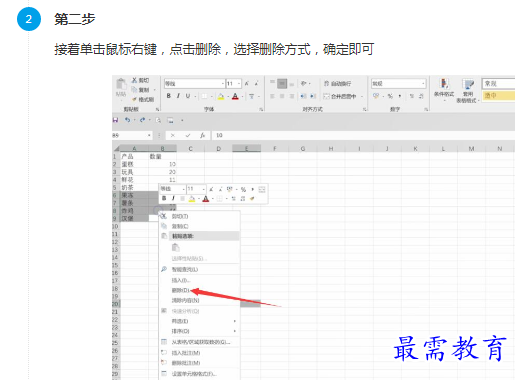Screen dimensions: 515x380
Task: Click the Cut (剪切) scissors in the ribbon
Action: coord(134,80)
